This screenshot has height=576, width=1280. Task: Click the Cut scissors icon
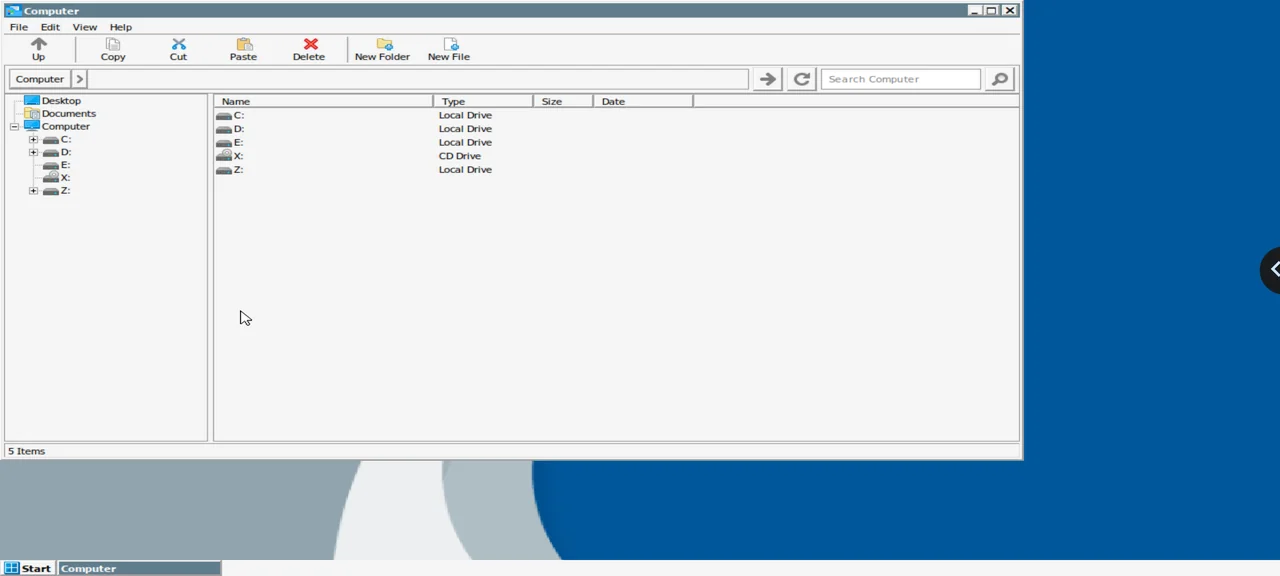click(x=178, y=45)
